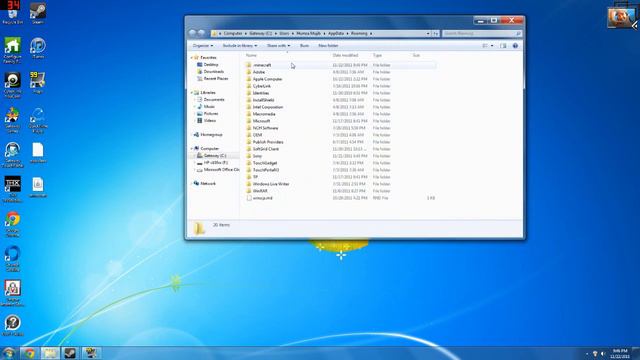This screenshot has width=640, height=360.
Task: Open Google Chrome desktop shortcut
Action: pyautogui.click(x=13, y=224)
